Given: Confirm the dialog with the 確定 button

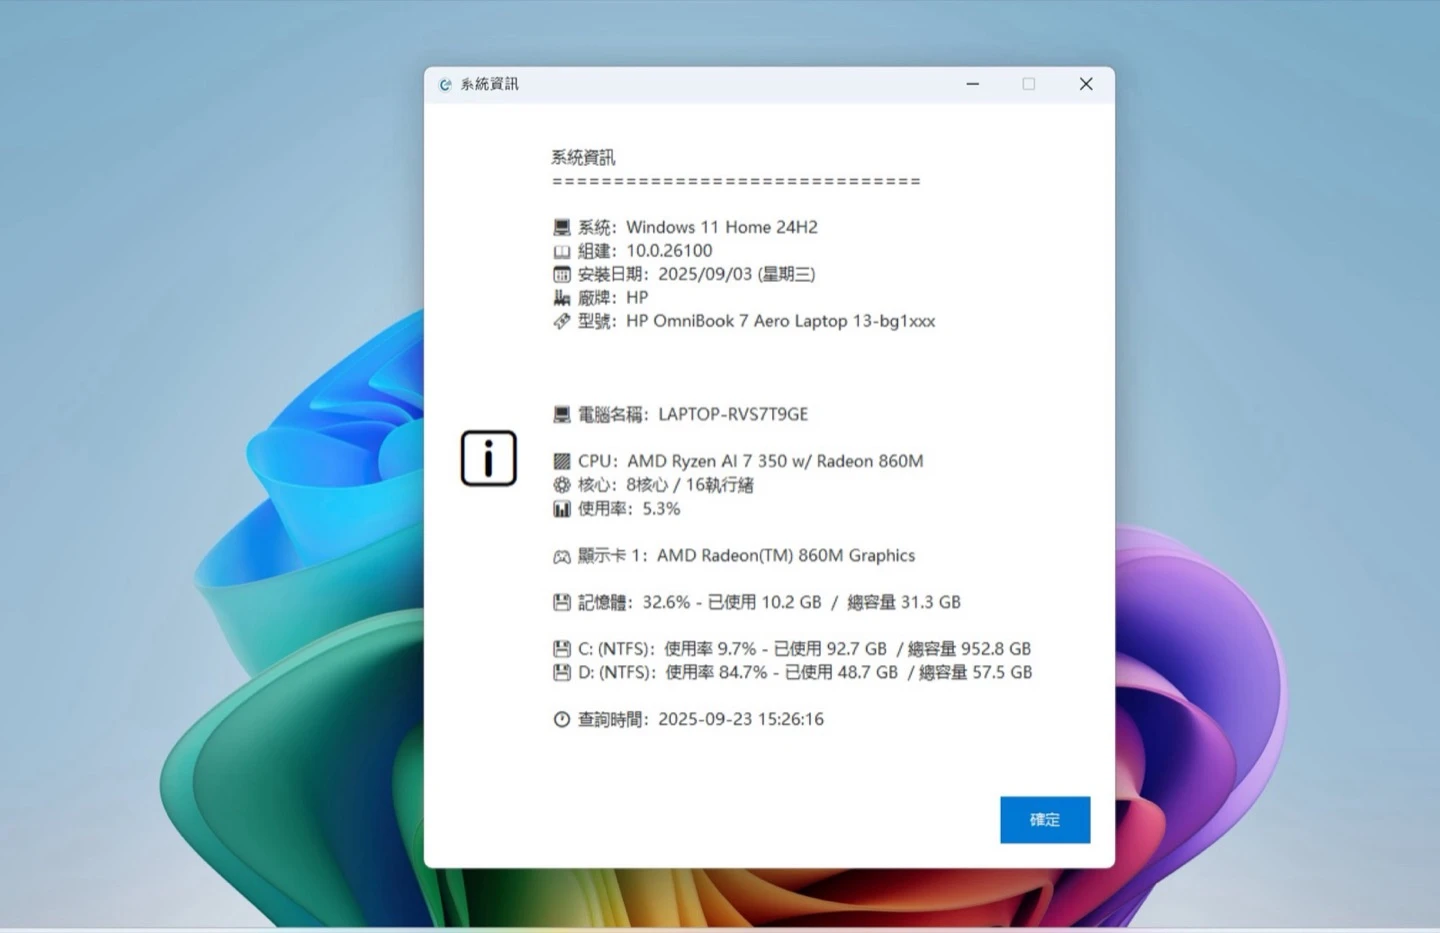Looking at the screenshot, I should [x=1045, y=820].
